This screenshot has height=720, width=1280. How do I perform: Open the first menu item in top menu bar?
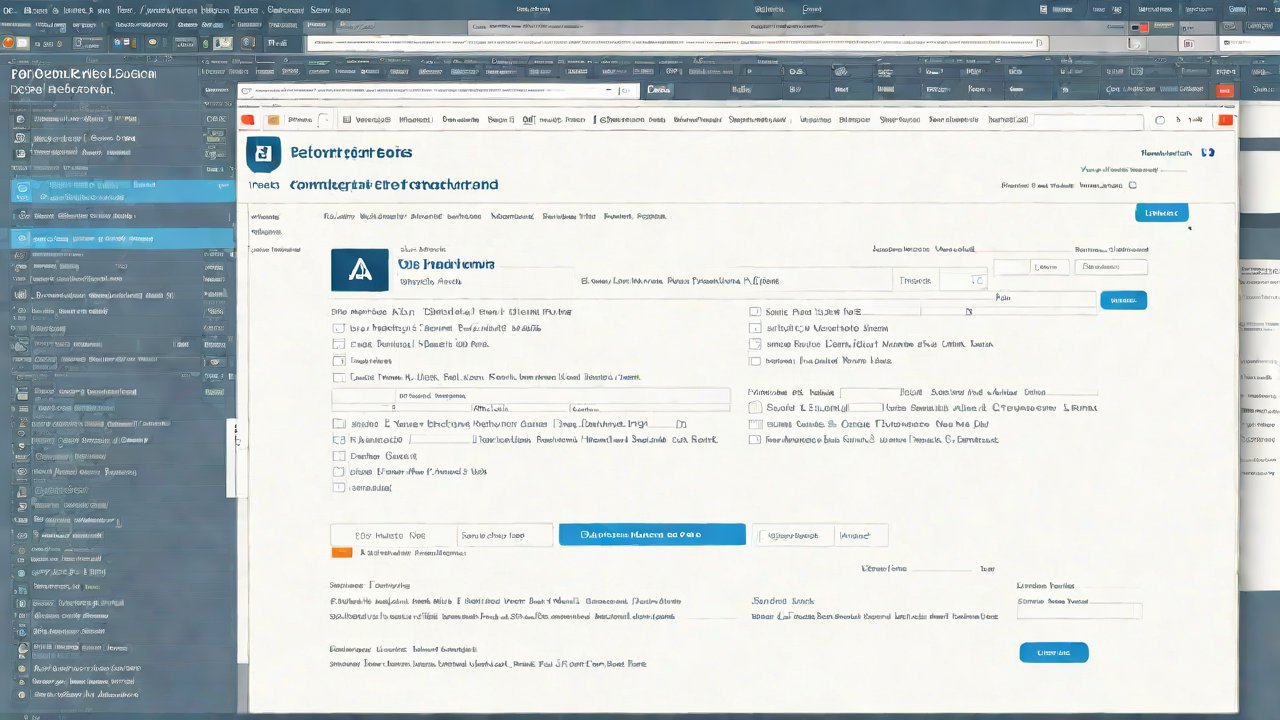coord(12,9)
